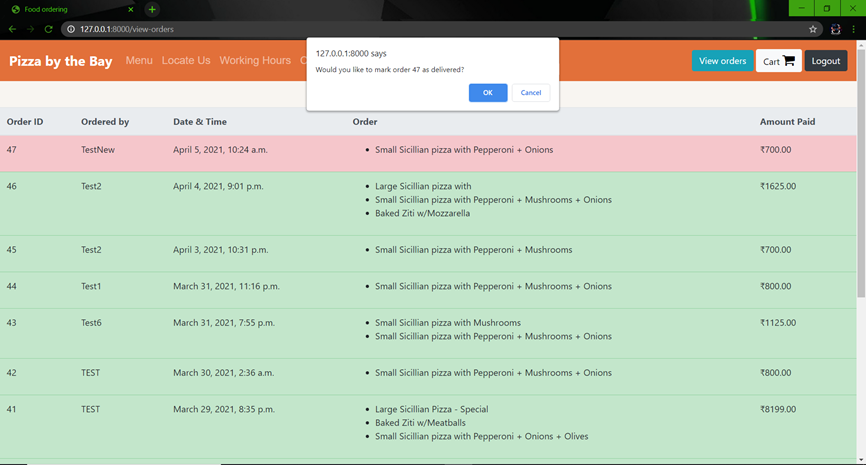The height and width of the screenshot is (465, 866).
Task: Click the Pizza by the Bay logo
Action: click(x=61, y=61)
